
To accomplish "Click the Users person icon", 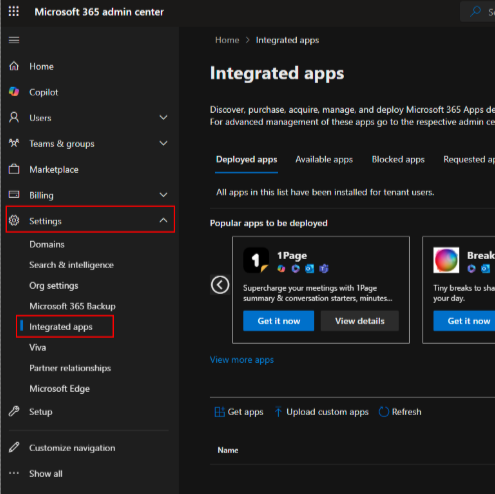I will tap(14, 117).
